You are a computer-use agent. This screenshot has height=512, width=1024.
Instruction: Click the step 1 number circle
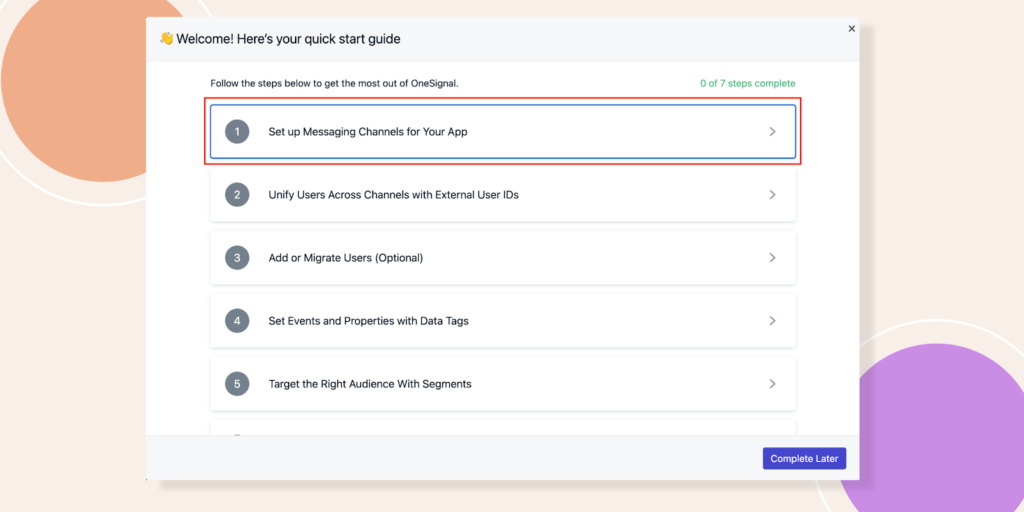click(x=237, y=132)
